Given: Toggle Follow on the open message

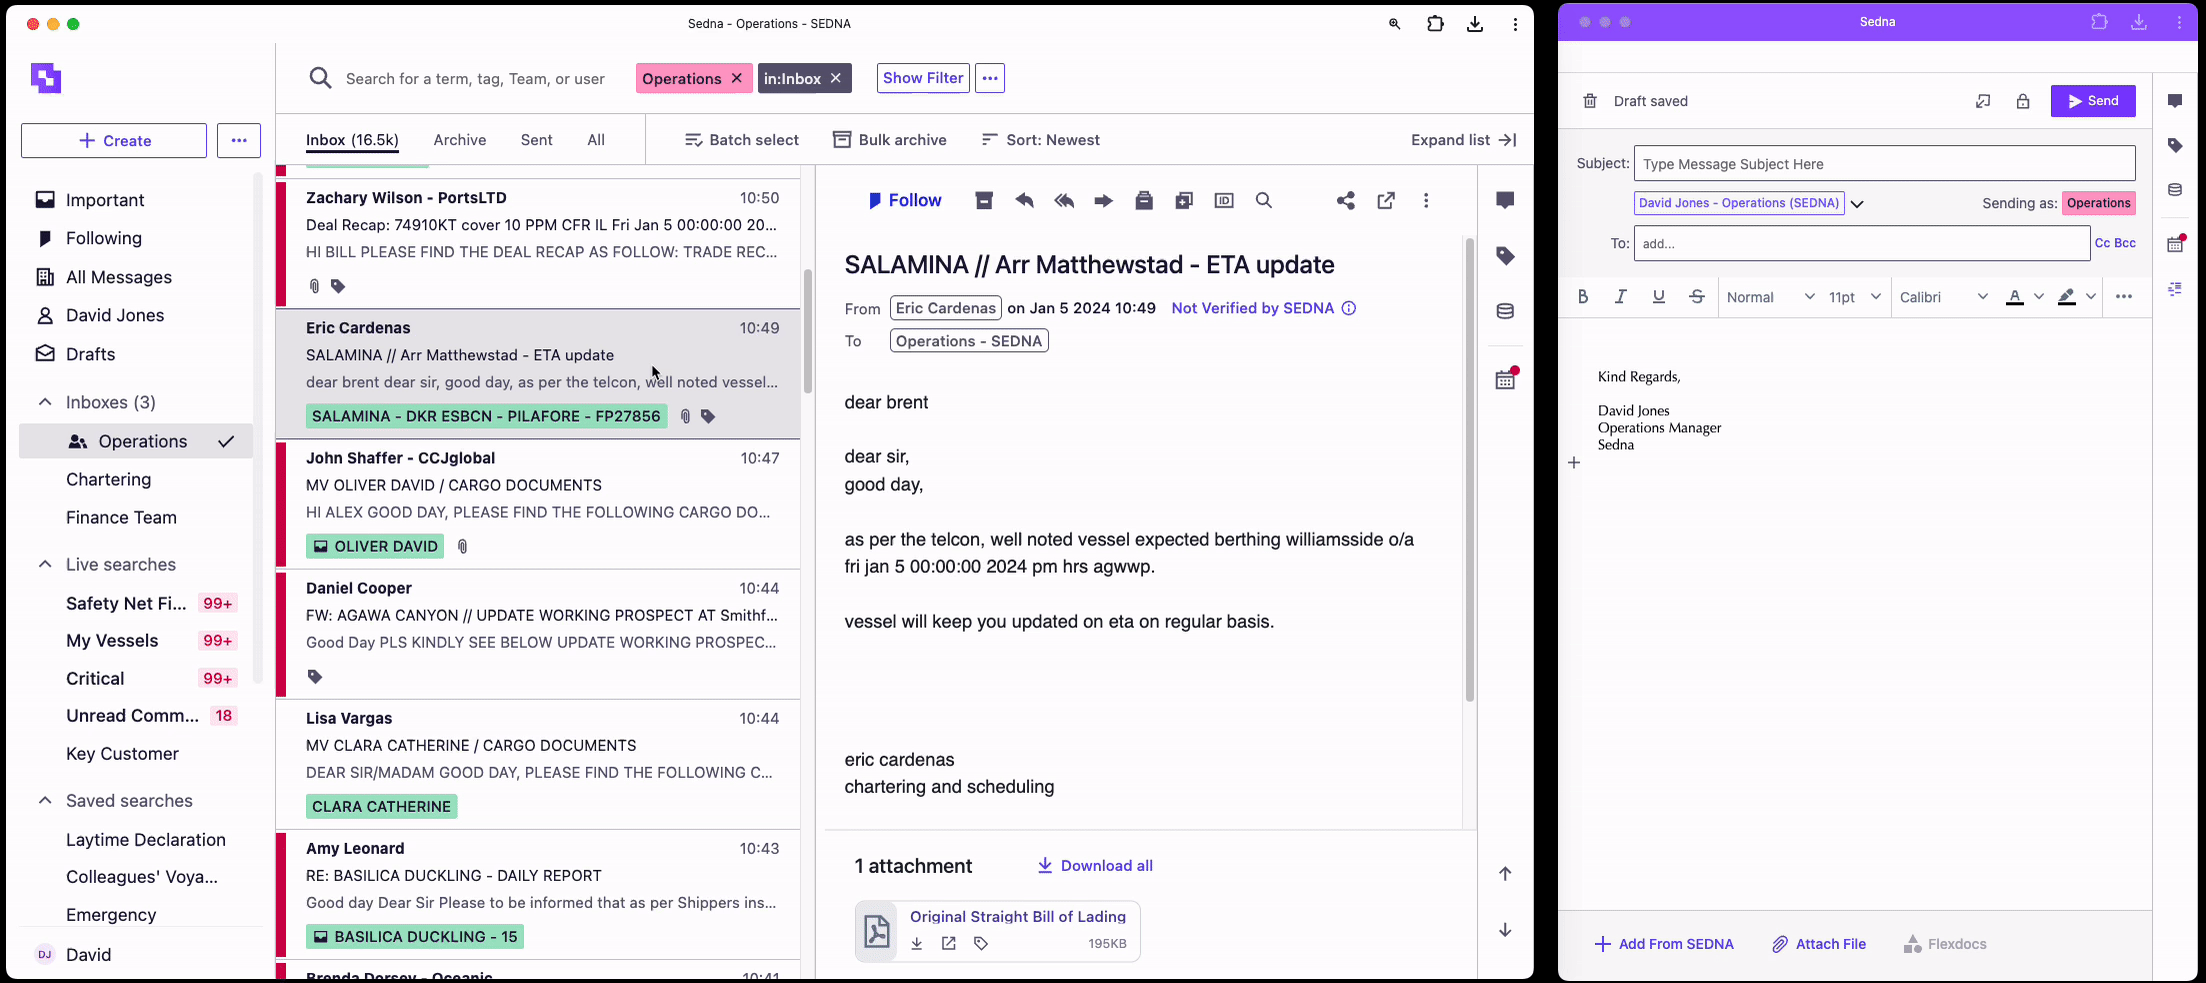Looking at the screenshot, I should 905,201.
